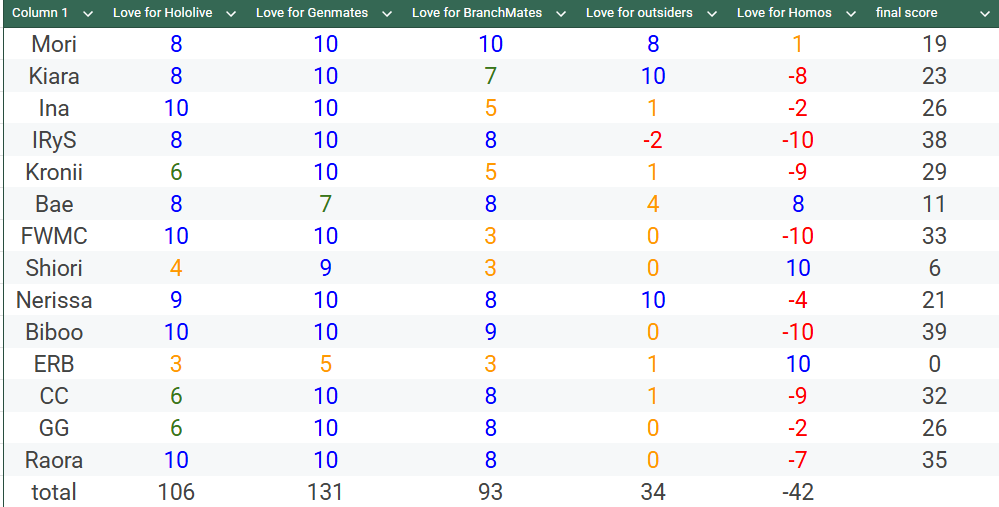Viewport: 999px width, 507px height.
Task: Select Raora's Love for Homos value -7
Action: tap(798, 460)
